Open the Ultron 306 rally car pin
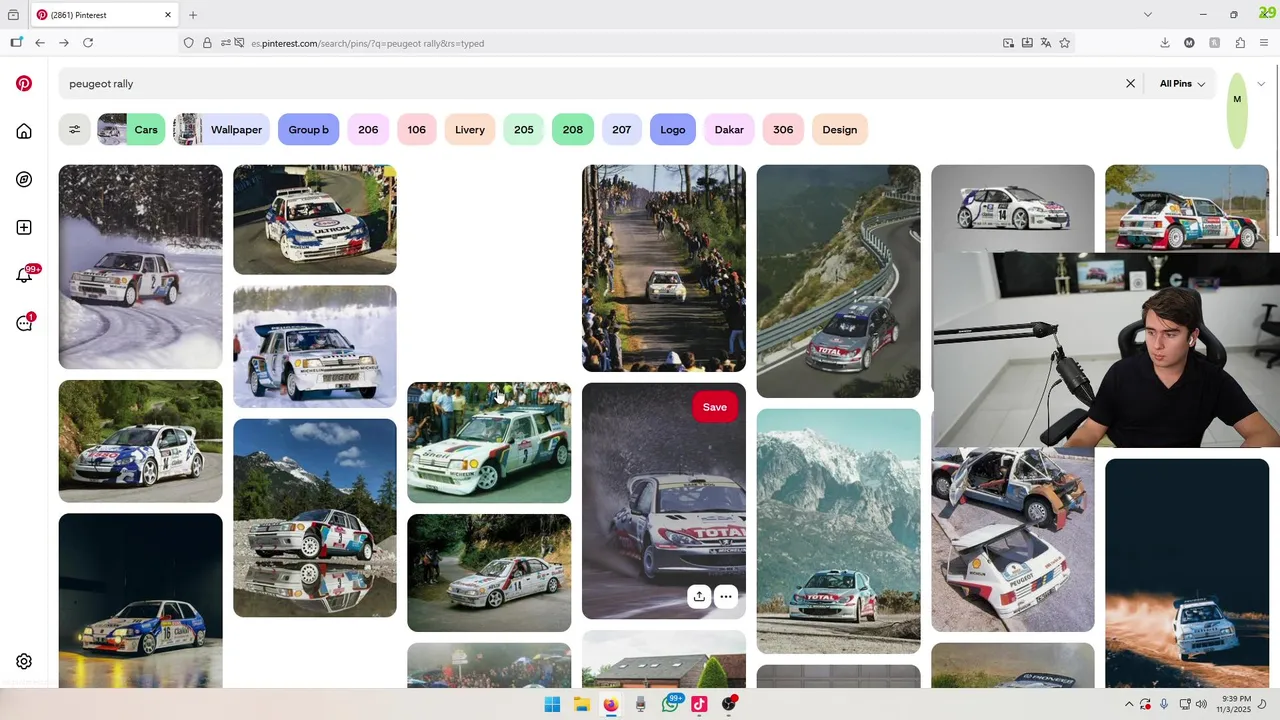1280x720 pixels. (315, 220)
